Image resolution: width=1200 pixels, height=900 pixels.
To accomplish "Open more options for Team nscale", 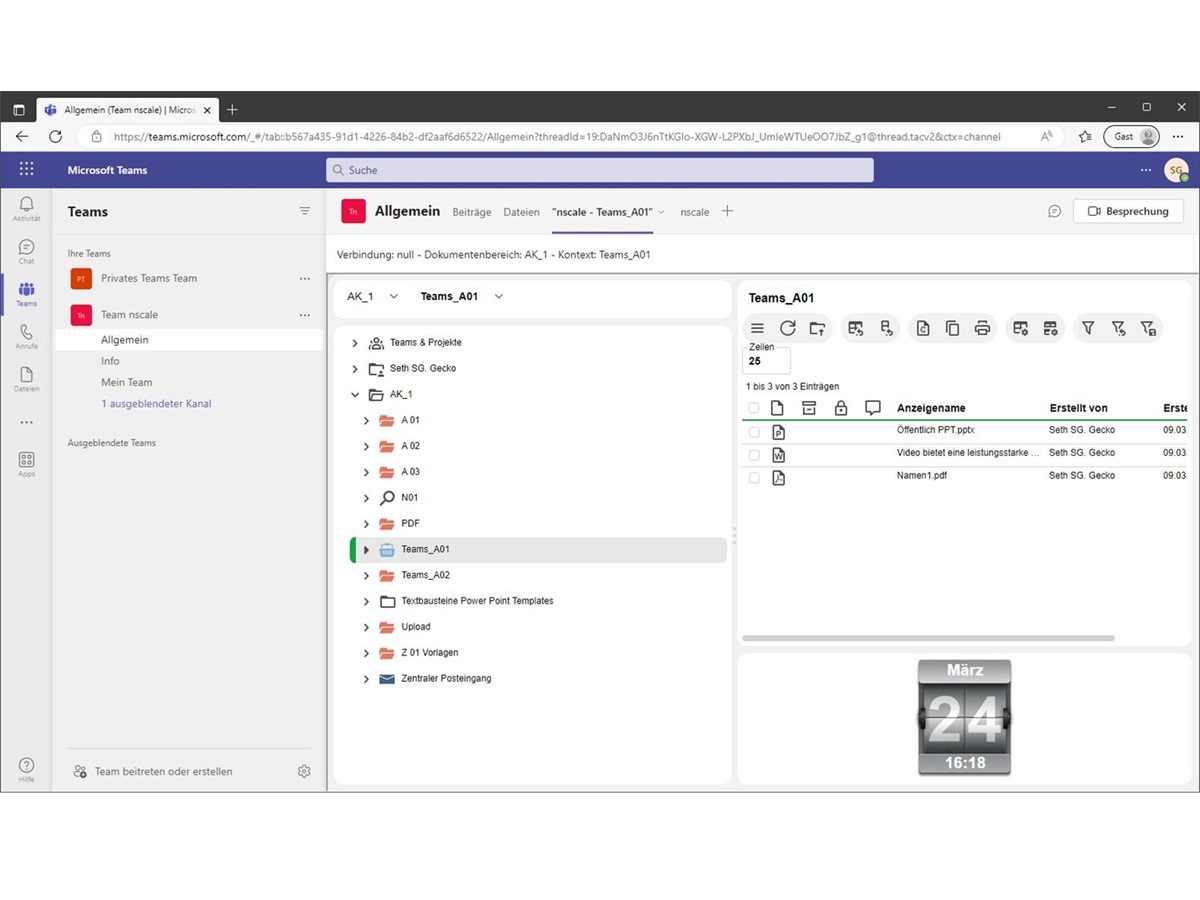I will point(305,315).
